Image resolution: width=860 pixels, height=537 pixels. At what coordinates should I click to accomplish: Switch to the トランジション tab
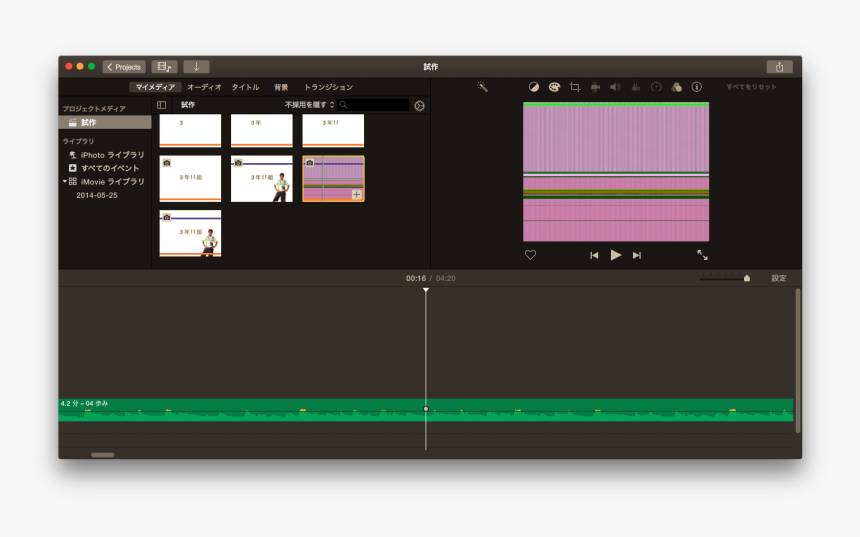[328, 87]
